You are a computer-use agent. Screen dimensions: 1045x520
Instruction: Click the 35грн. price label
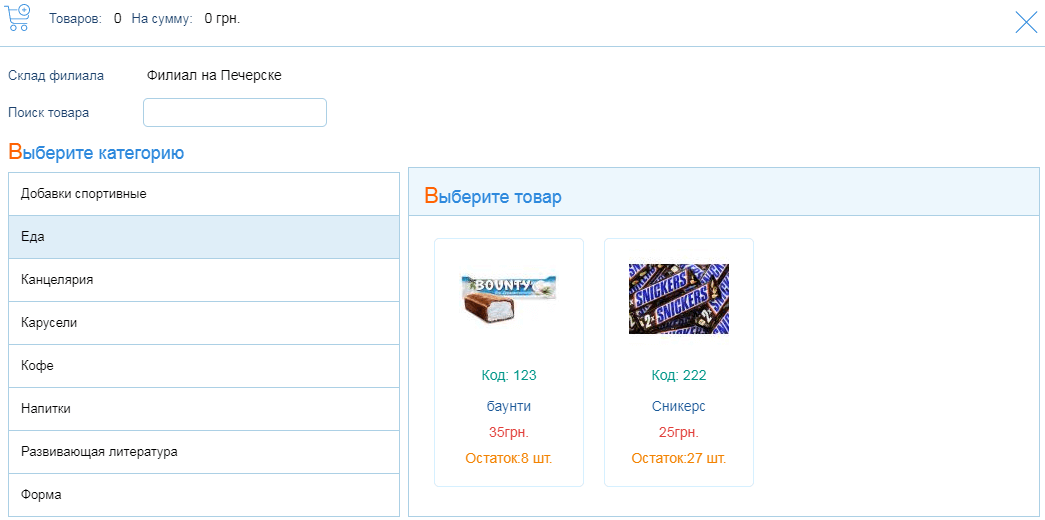pyautogui.click(x=509, y=433)
